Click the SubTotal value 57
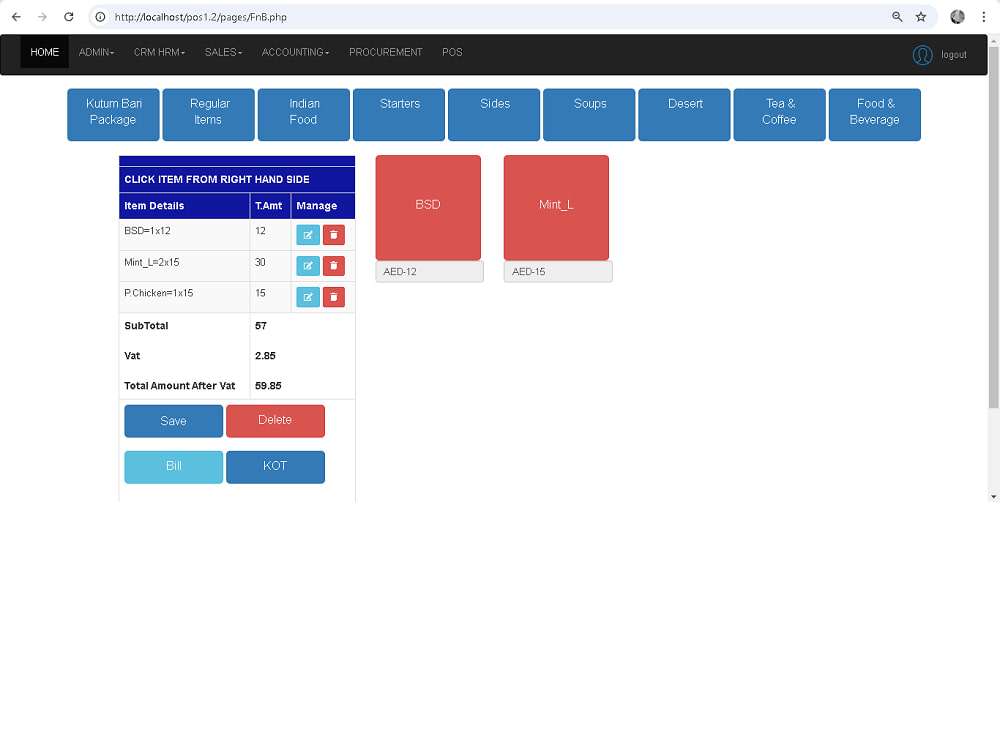The image size is (1000, 750). [x=261, y=325]
